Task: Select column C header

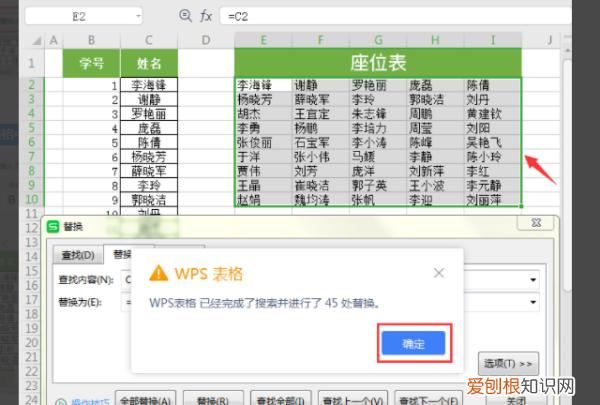Action: [x=149, y=40]
